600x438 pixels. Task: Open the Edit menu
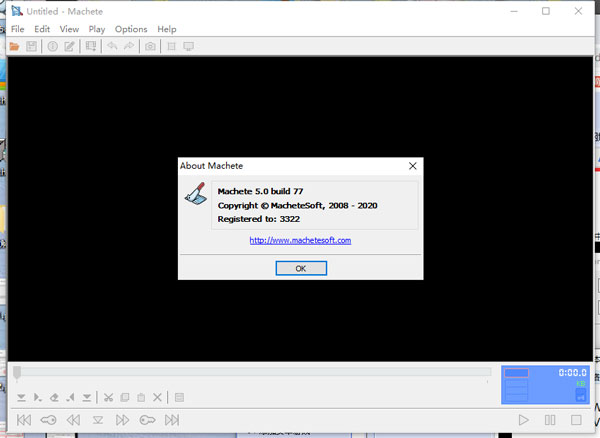(x=42, y=29)
